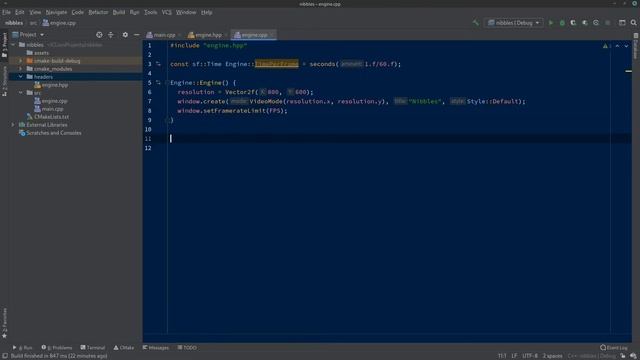640x360 pixels.
Task: Open Database tool window on right edge
Action: 636,46
